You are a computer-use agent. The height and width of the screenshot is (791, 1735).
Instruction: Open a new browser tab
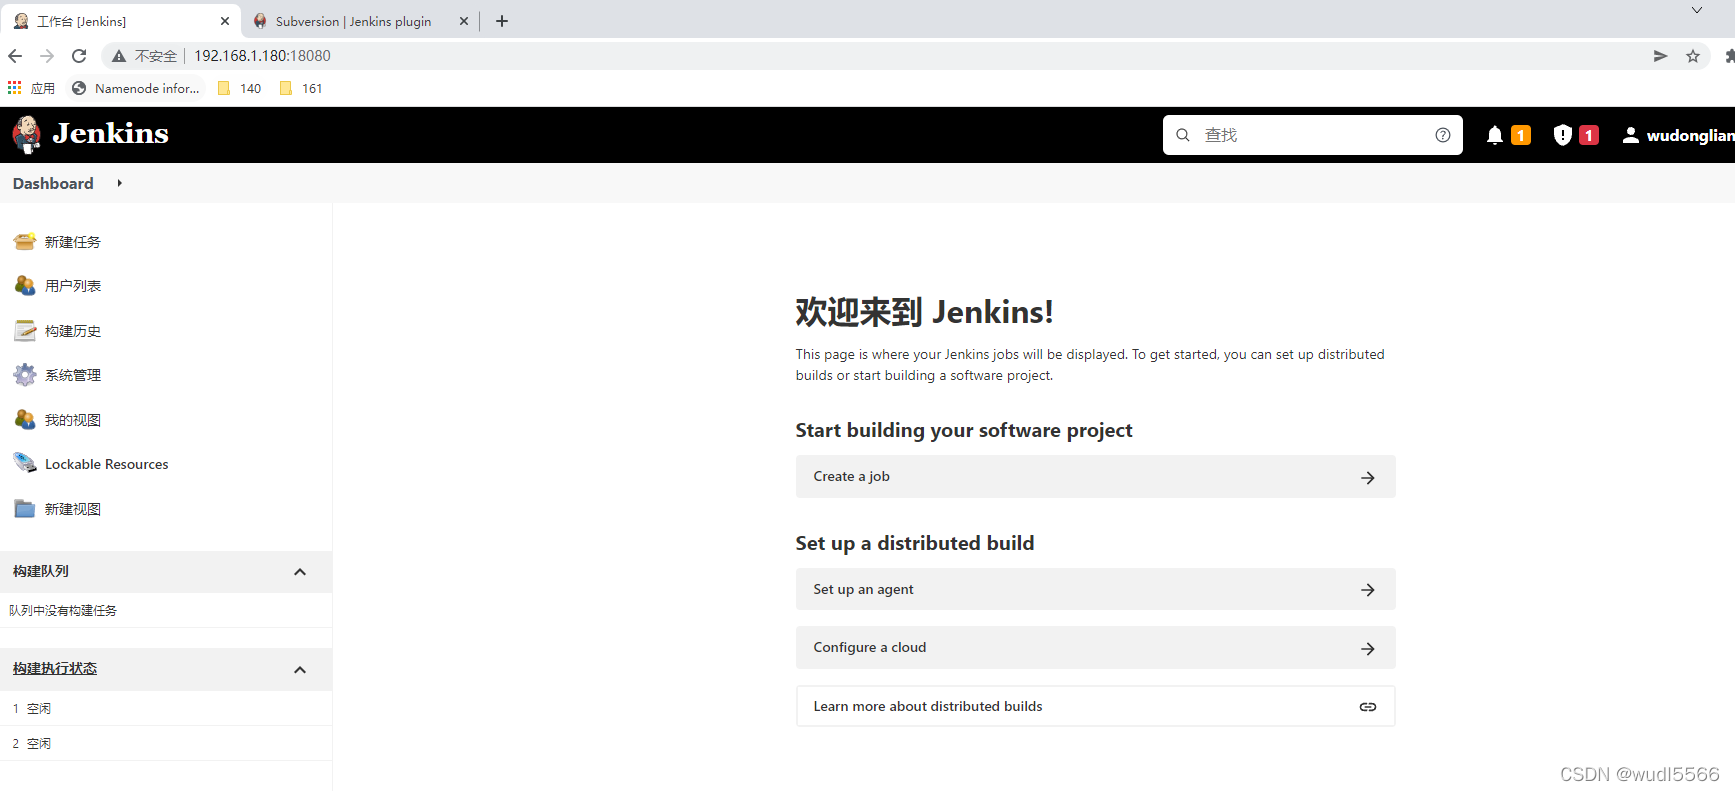pyautogui.click(x=502, y=21)
